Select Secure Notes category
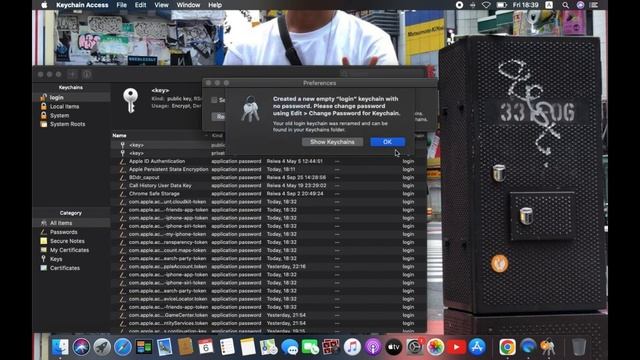This screenshot has width=640, height=360. [71, 241]
